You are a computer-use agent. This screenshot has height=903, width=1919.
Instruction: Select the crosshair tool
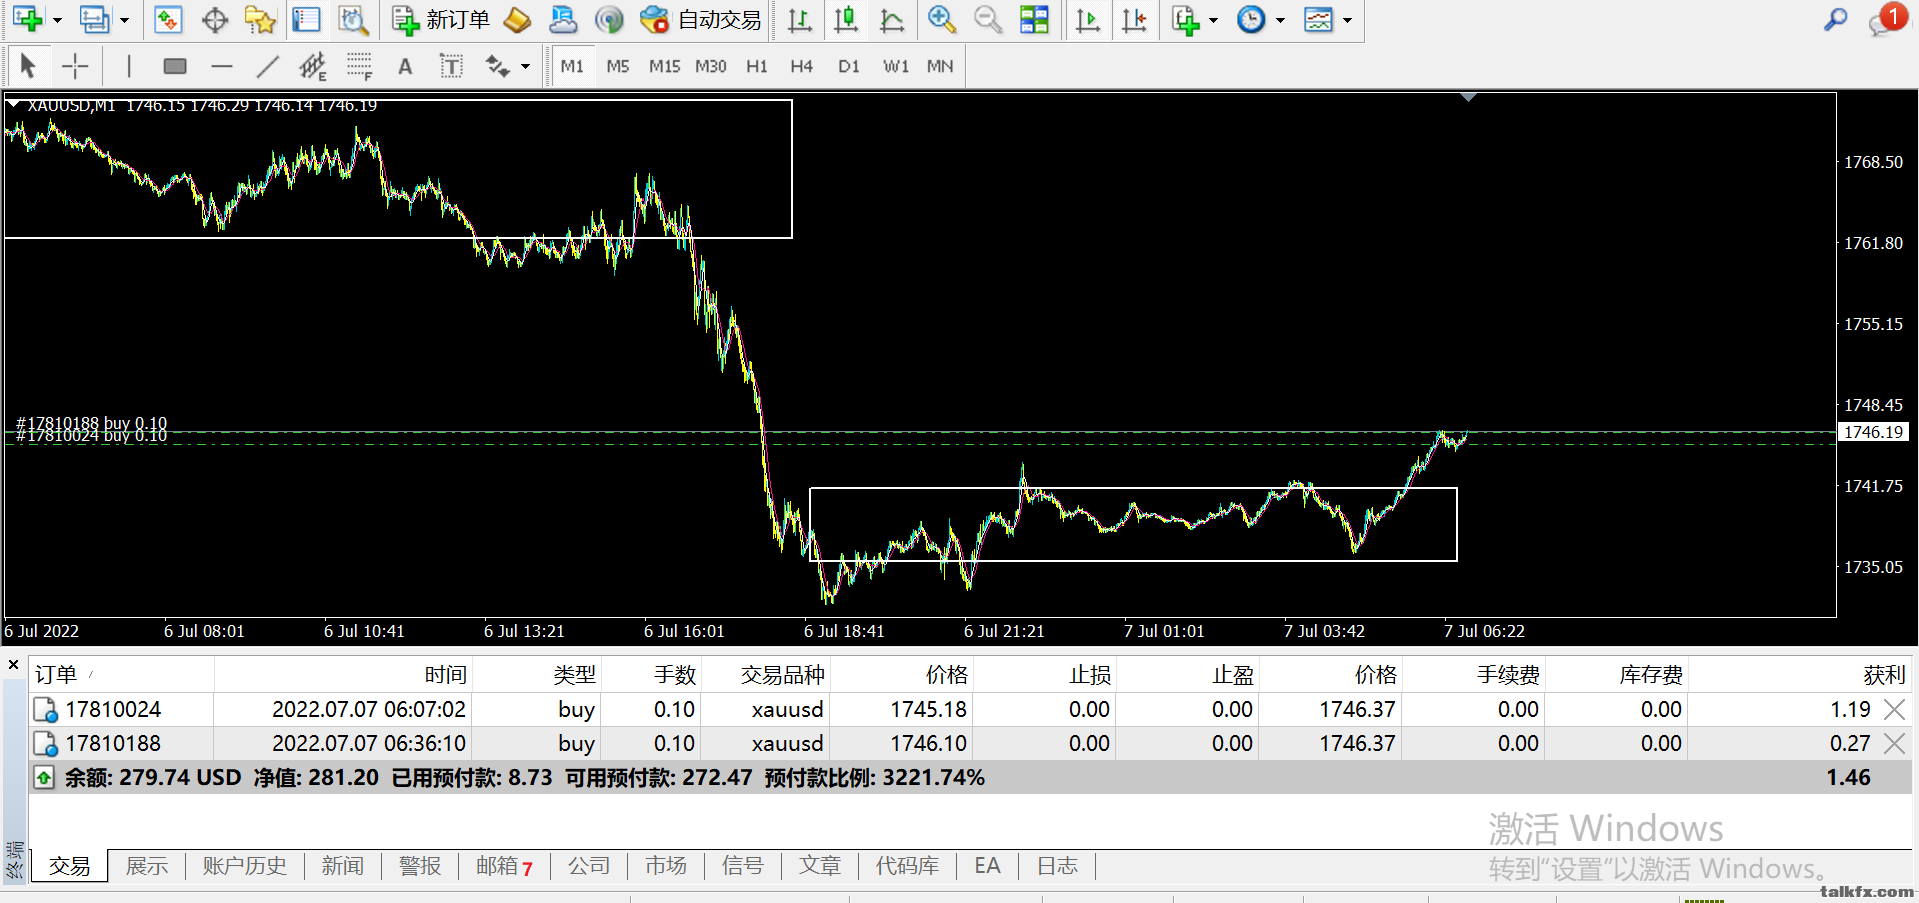click(75, 66)
